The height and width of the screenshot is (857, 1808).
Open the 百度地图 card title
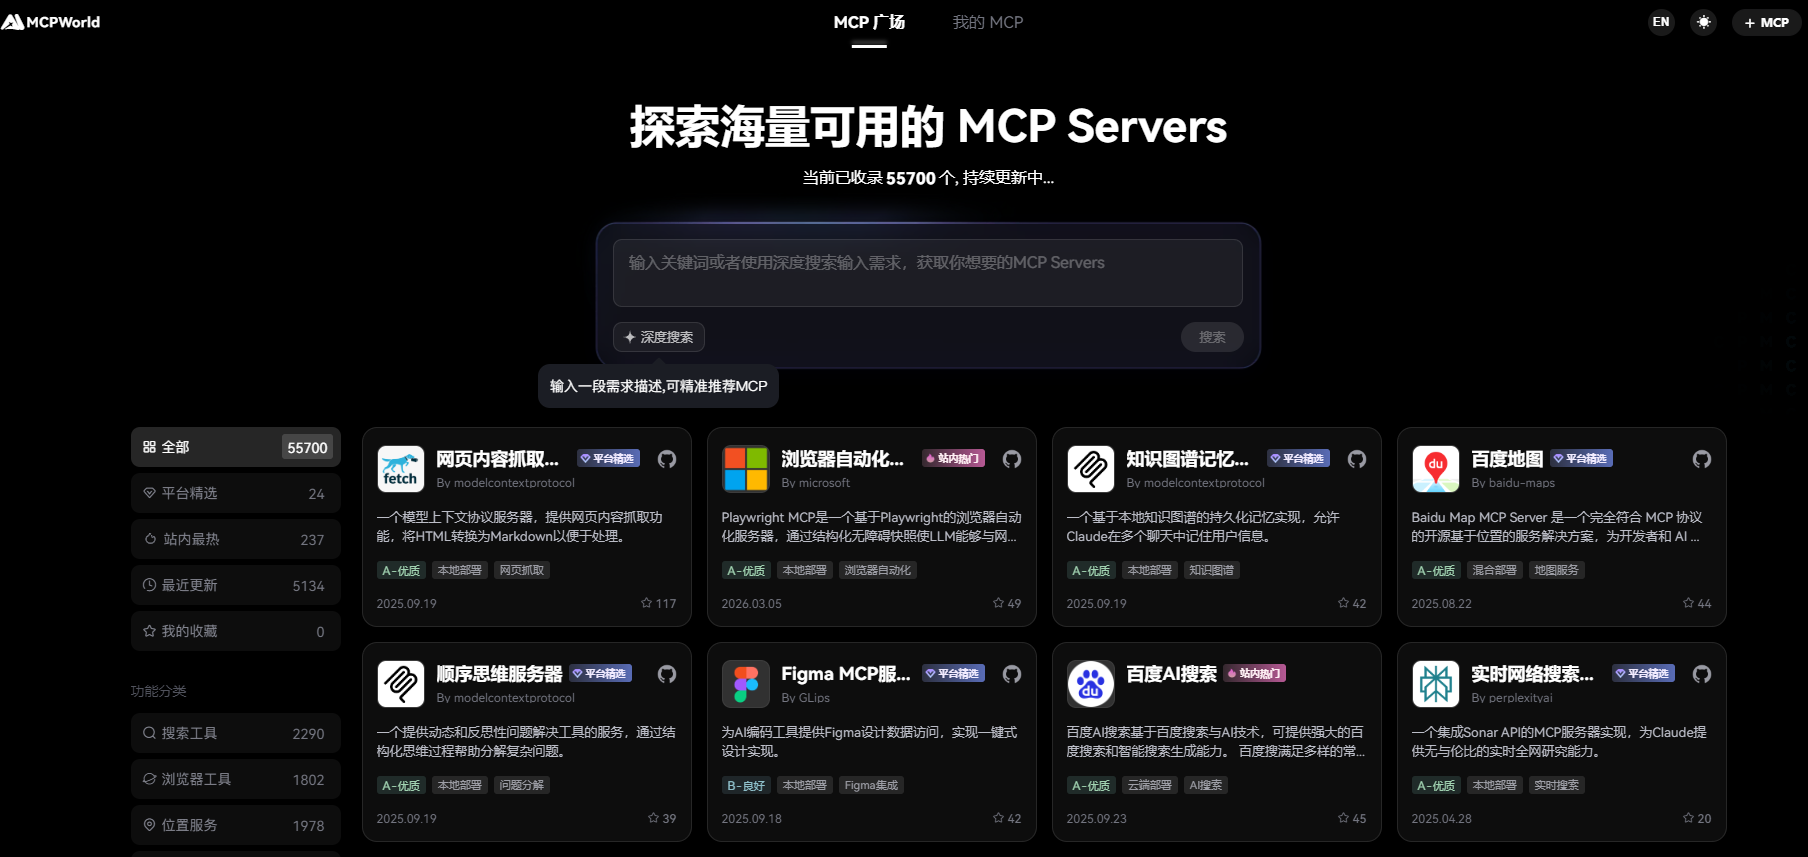1507,459
